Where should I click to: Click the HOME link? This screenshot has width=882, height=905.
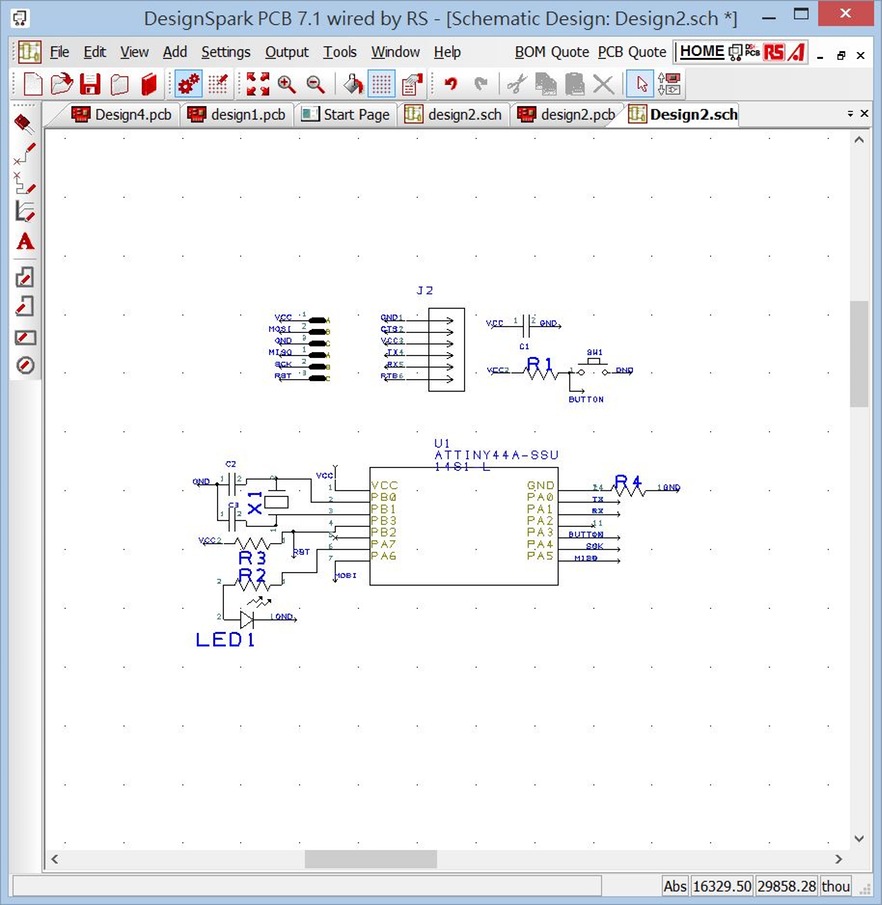pos(701,51)
